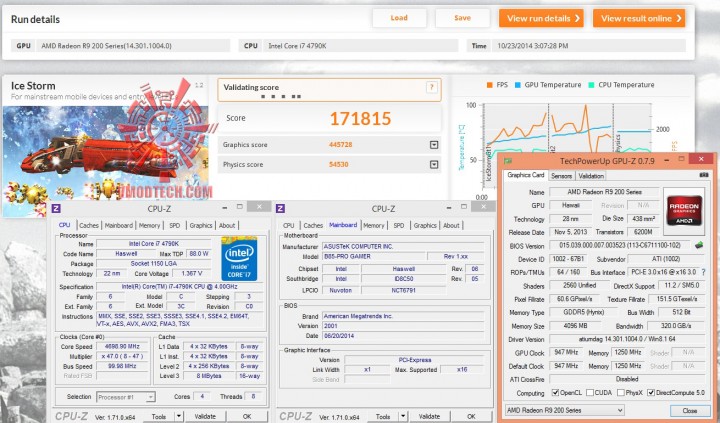Click View result online button
720x423 pixels.
tap(639, 18)
